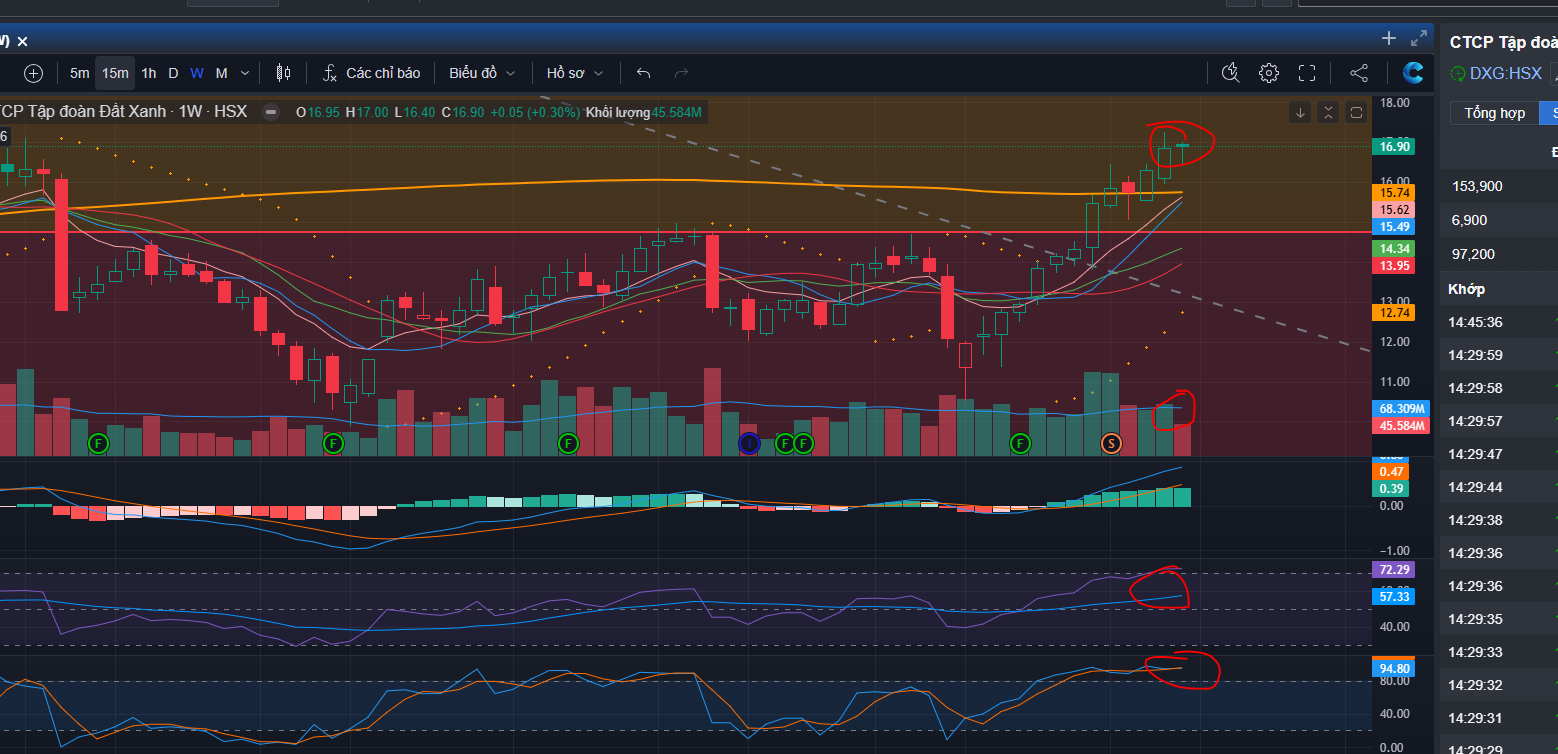Viewport: 1558px width, 754px height.
Task: Collapse the chart legend with minus button
Action: (x=271, y=112)
